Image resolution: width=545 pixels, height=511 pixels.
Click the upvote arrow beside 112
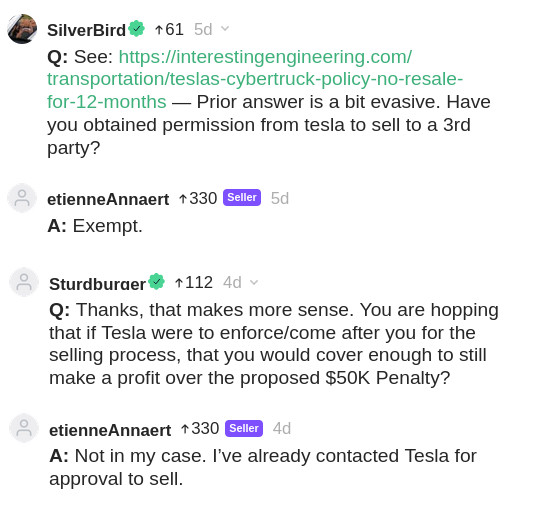179,283
